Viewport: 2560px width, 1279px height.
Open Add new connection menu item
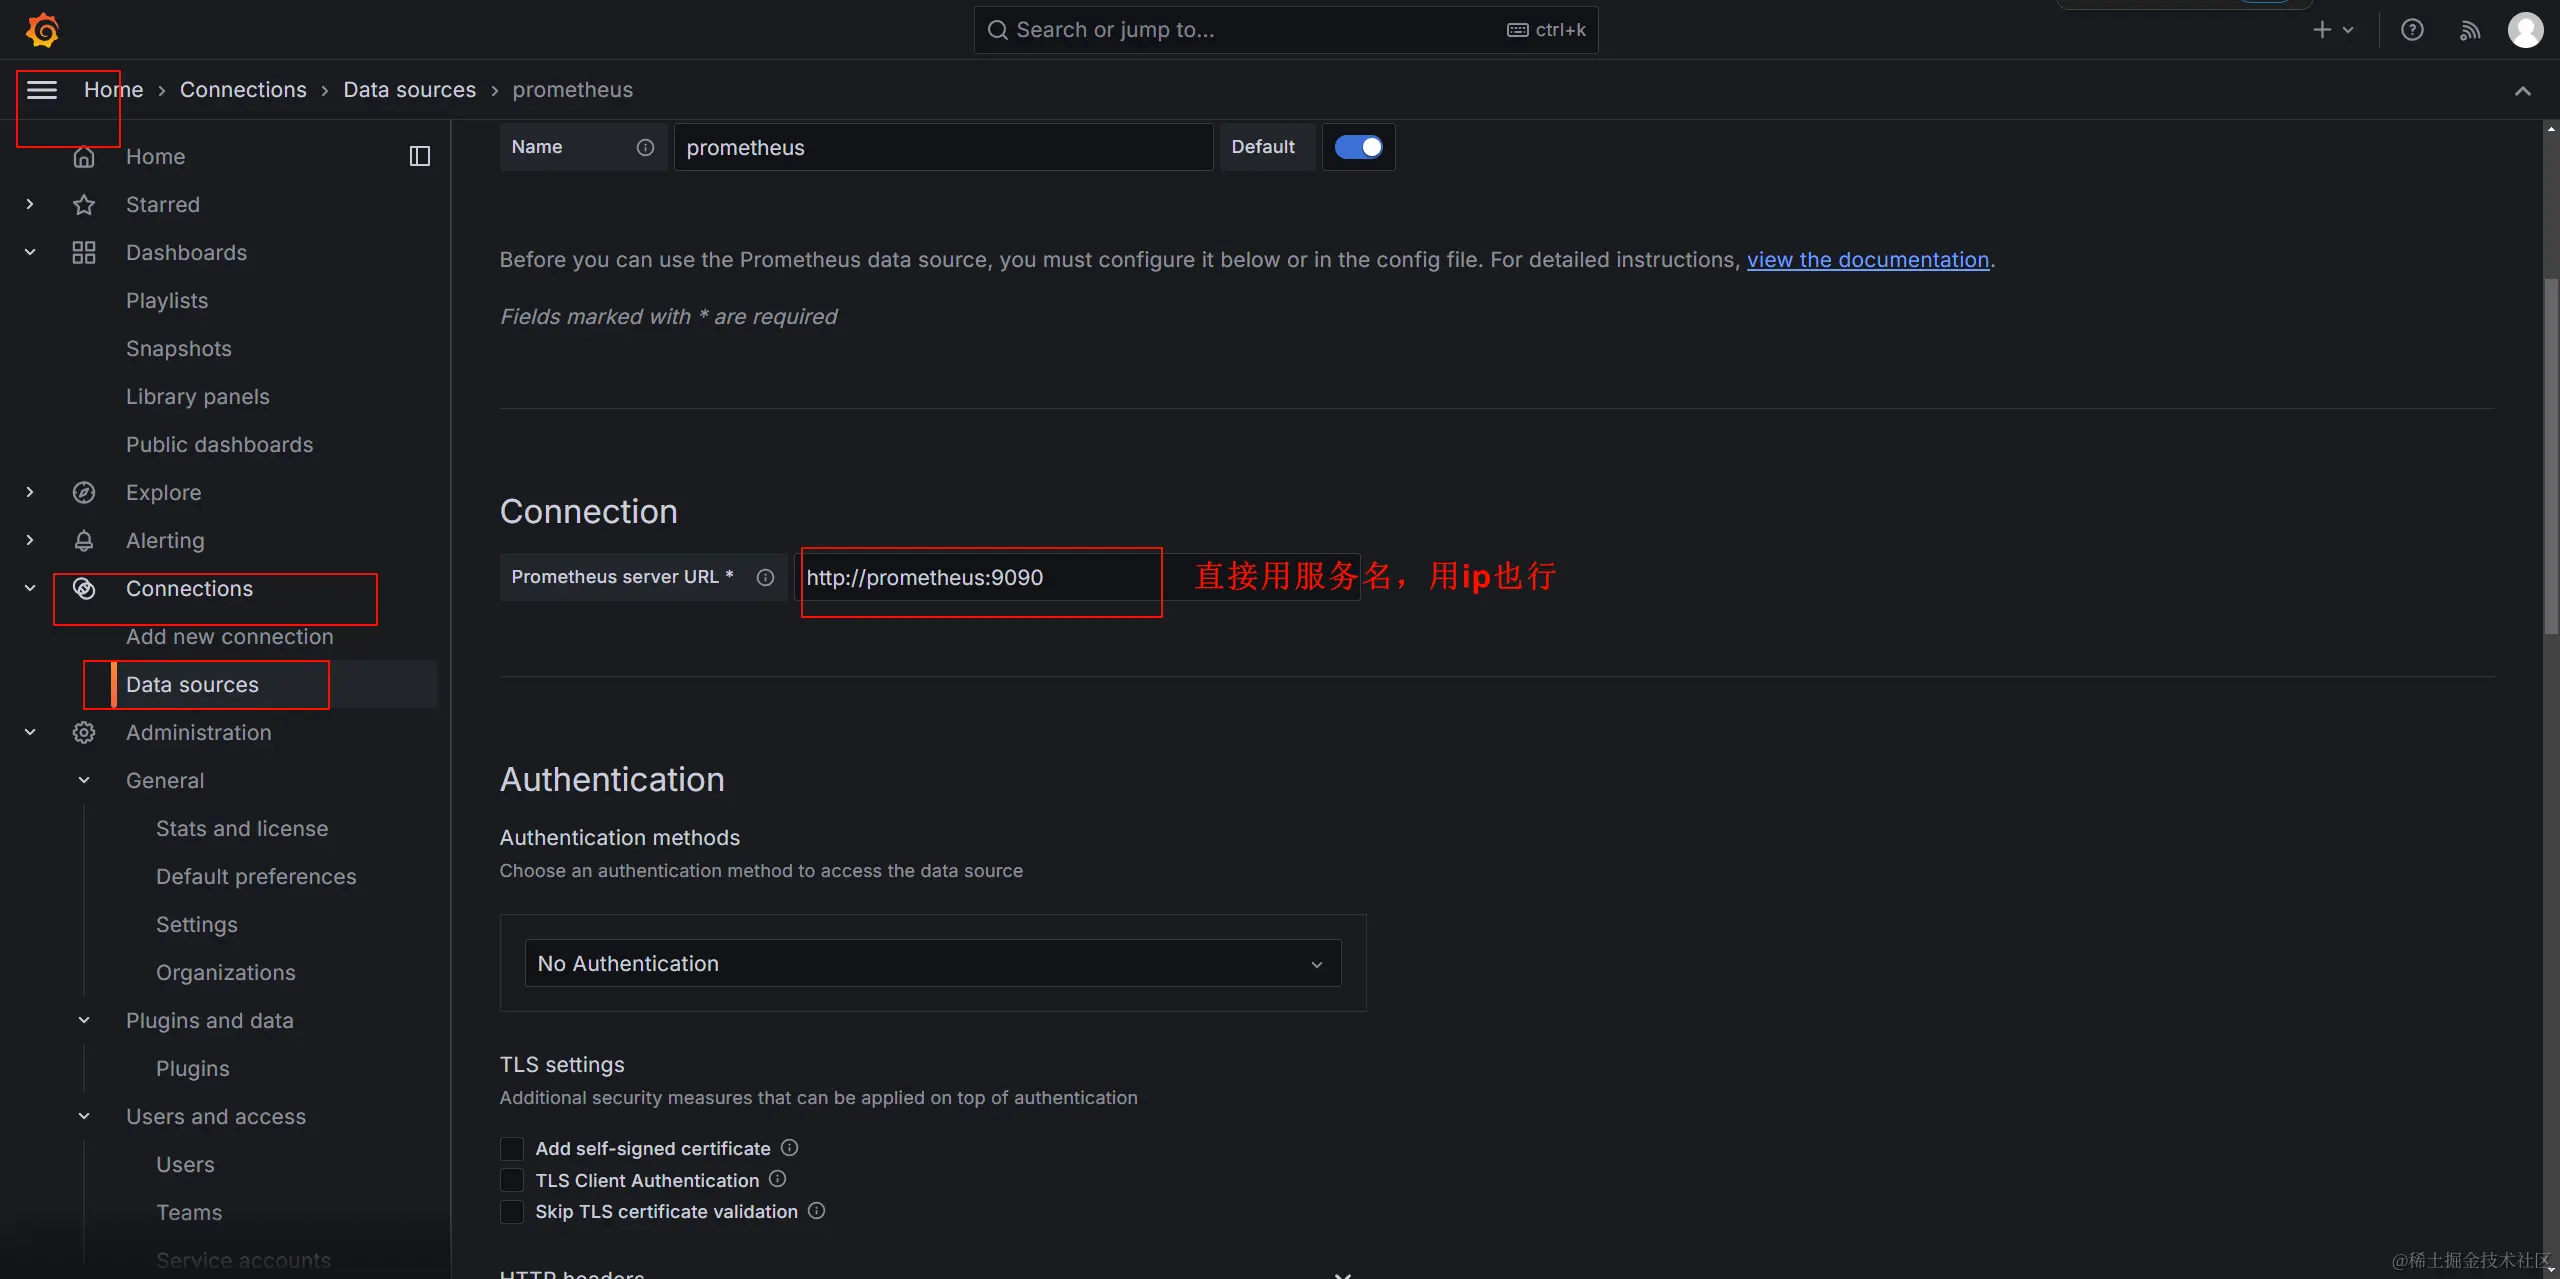229,637
